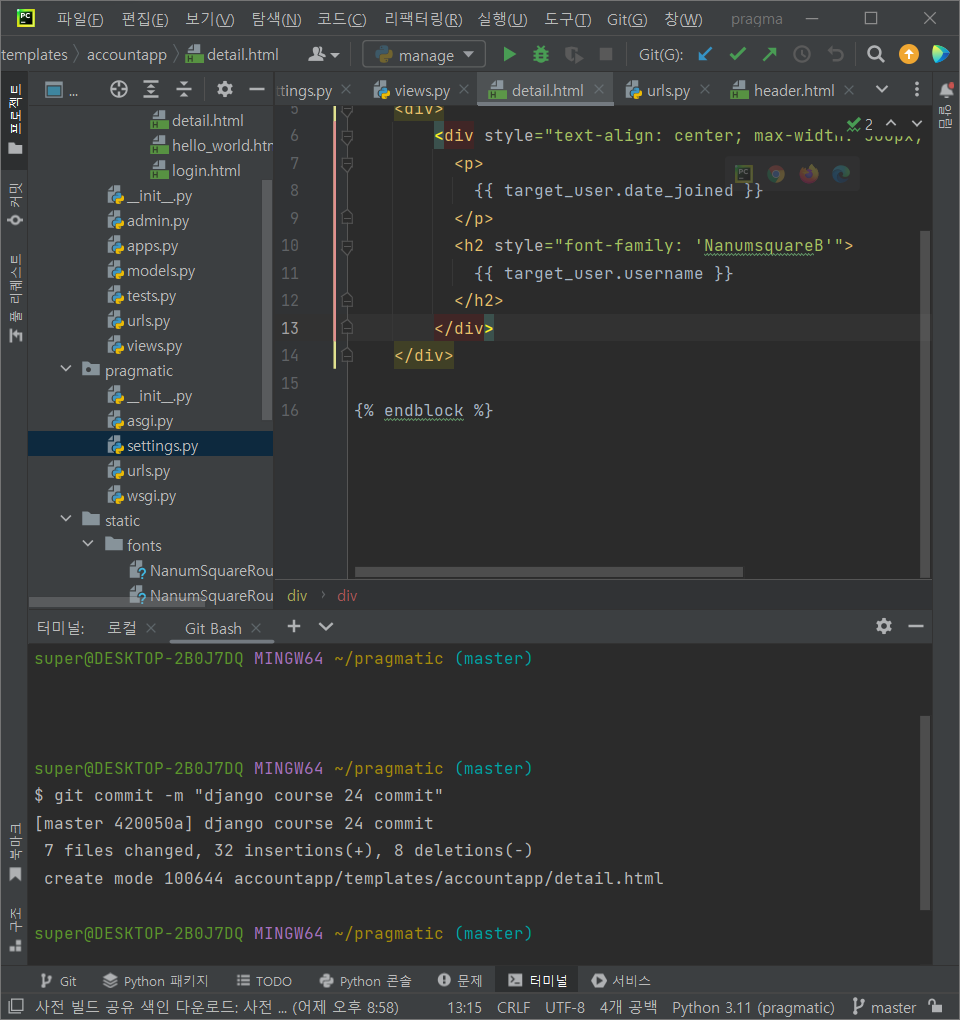Image resolution: width=960 pixels, height=1020 pixels.
Task: Switch to the views.py editor tab
Action: tap(420, 90)
